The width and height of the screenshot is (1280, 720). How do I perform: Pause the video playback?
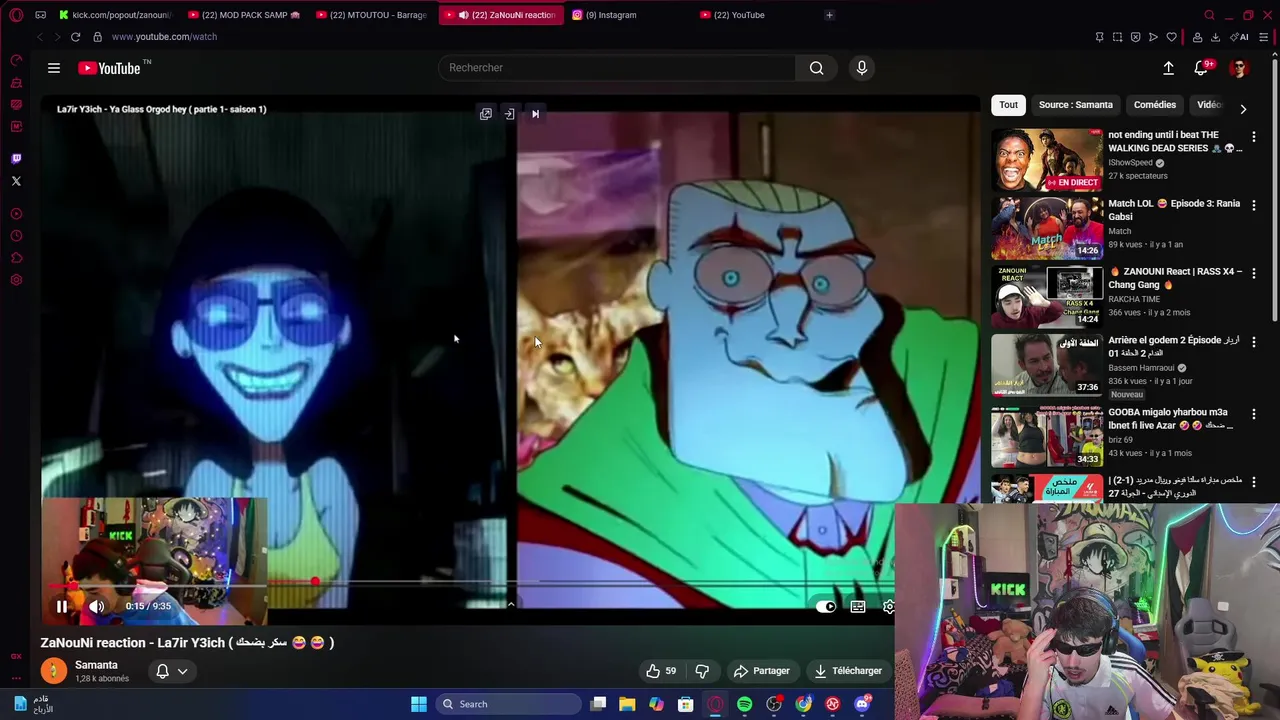62,606
